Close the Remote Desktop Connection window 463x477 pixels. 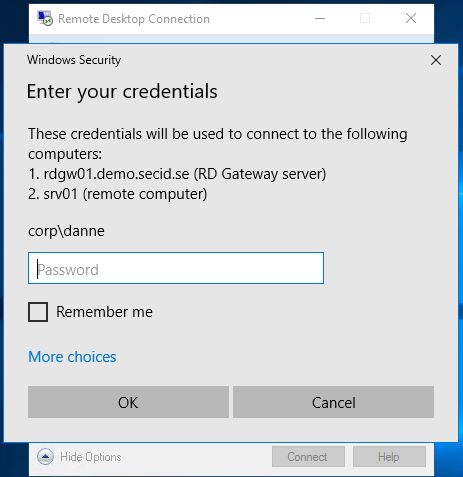coord(411,18)
